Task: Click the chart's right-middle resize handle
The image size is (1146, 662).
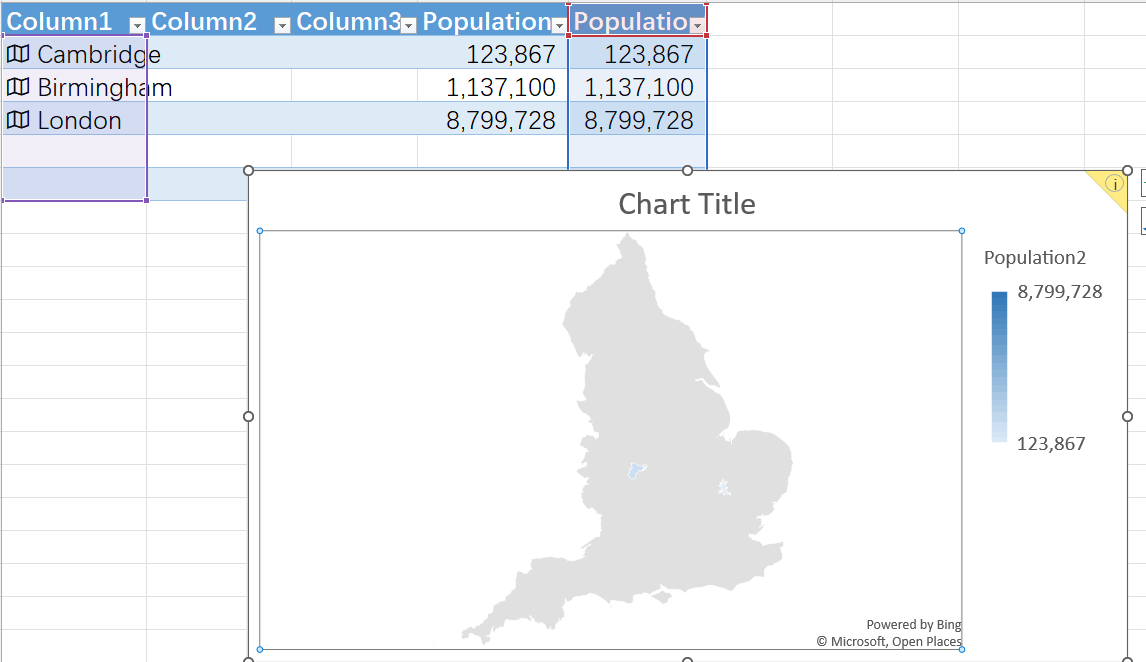Action: (1127, 416)
